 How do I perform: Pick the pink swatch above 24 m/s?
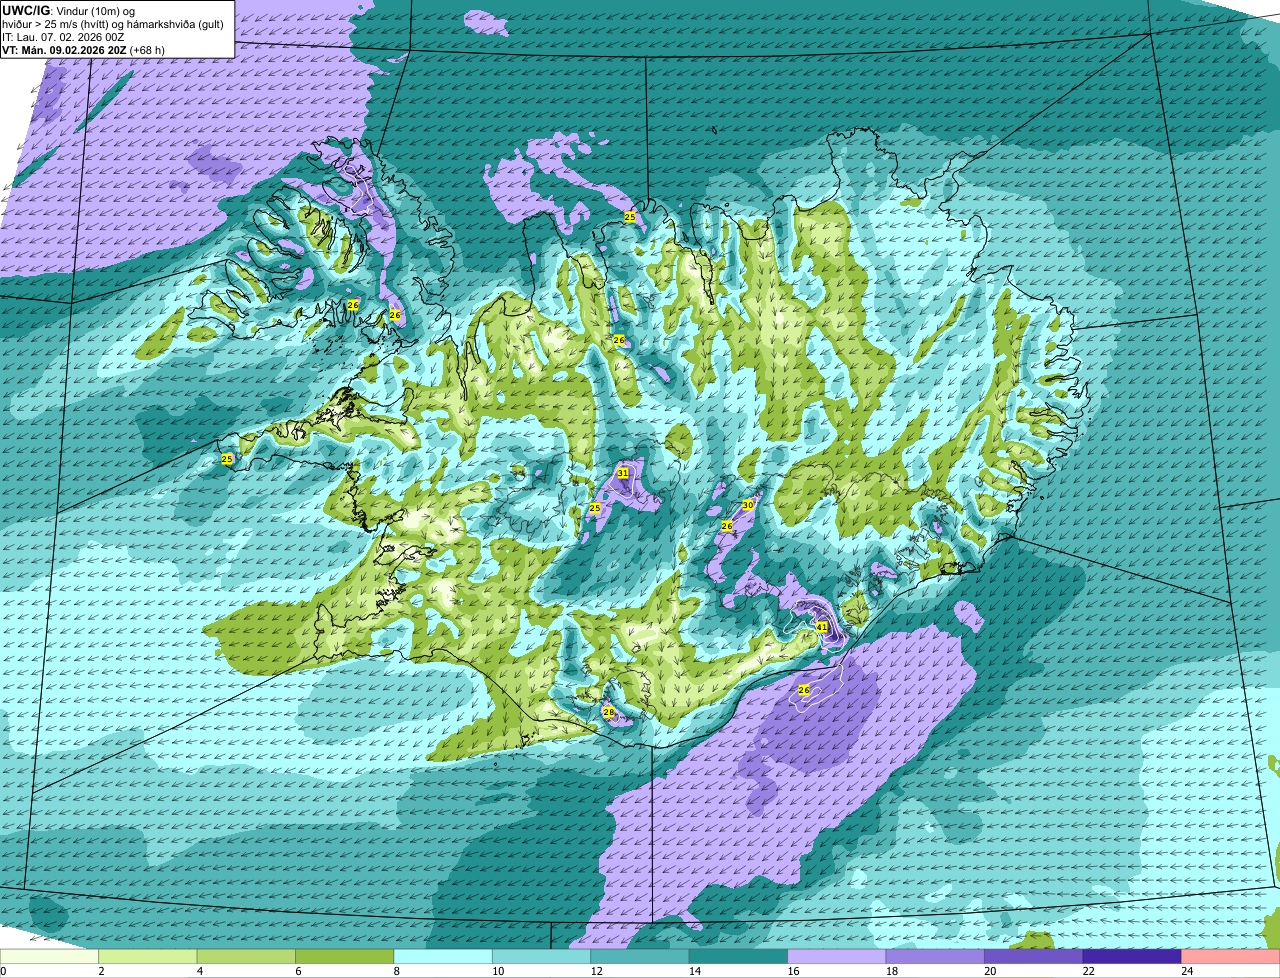(x=1231, y=956)
